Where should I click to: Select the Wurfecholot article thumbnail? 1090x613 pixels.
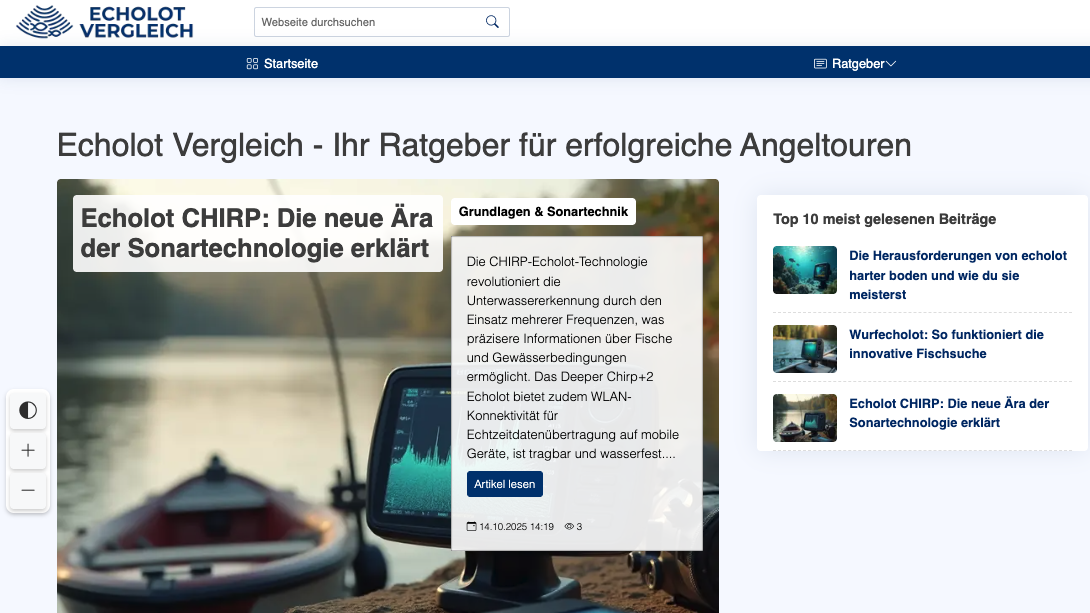(x=805, y=349)
